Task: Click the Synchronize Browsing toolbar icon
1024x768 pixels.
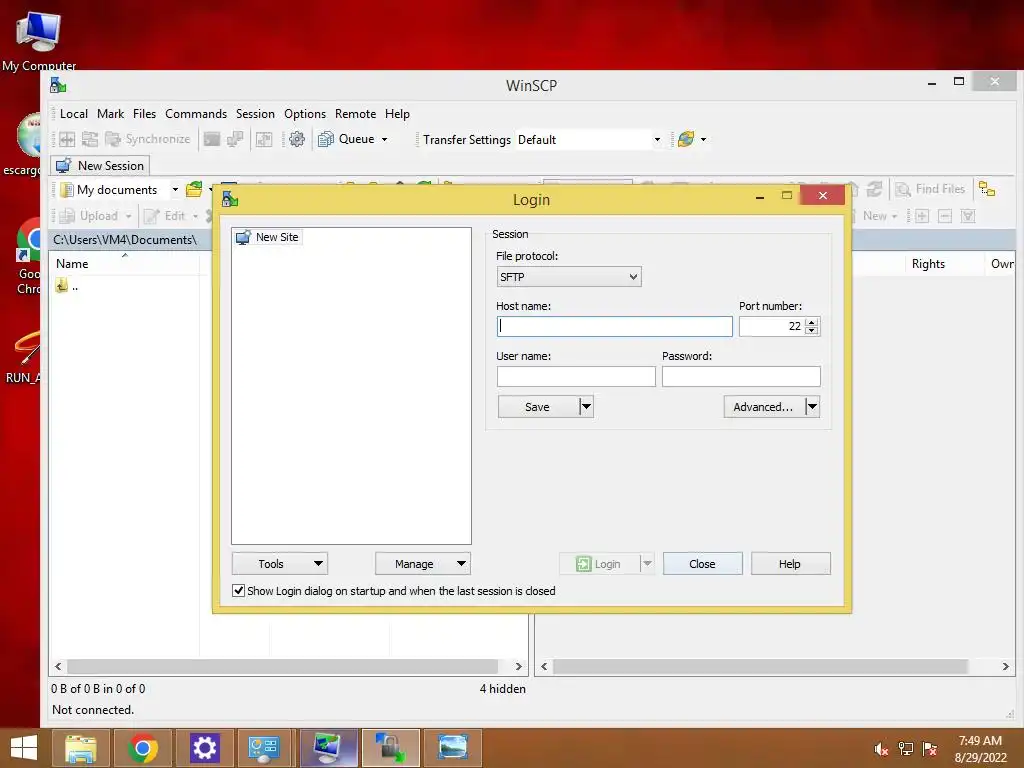Action: click(264, 139)
